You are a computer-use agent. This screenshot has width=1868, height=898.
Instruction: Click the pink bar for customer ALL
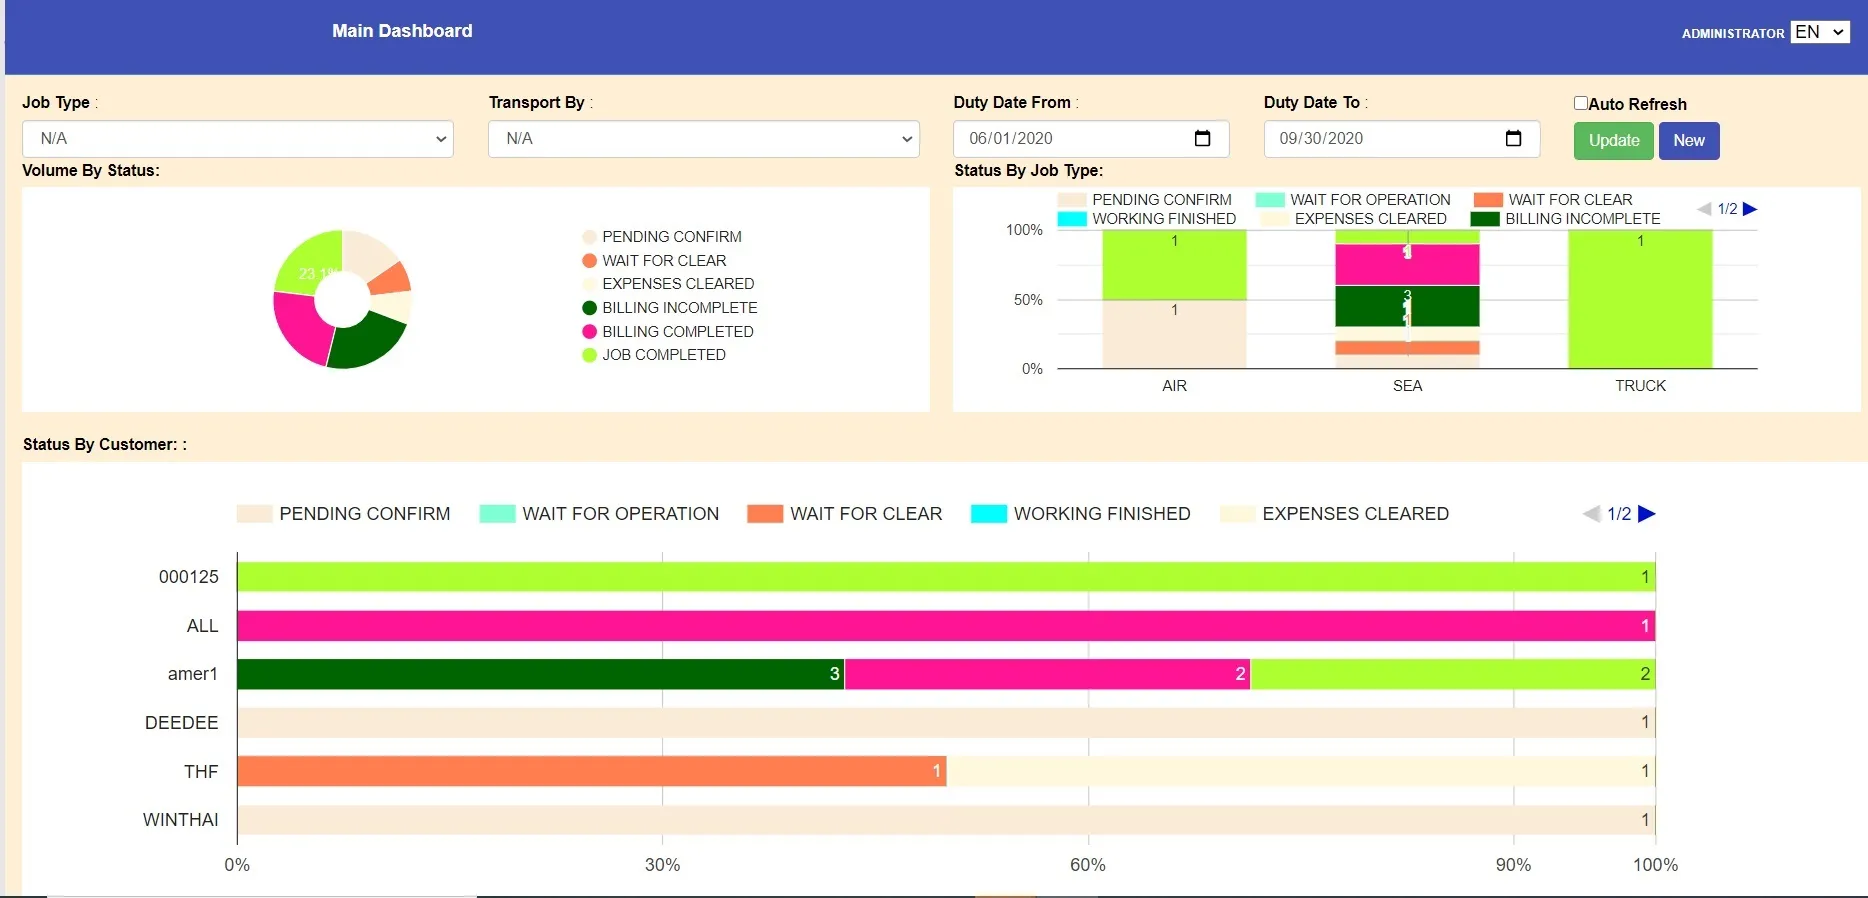coord(946,626)
